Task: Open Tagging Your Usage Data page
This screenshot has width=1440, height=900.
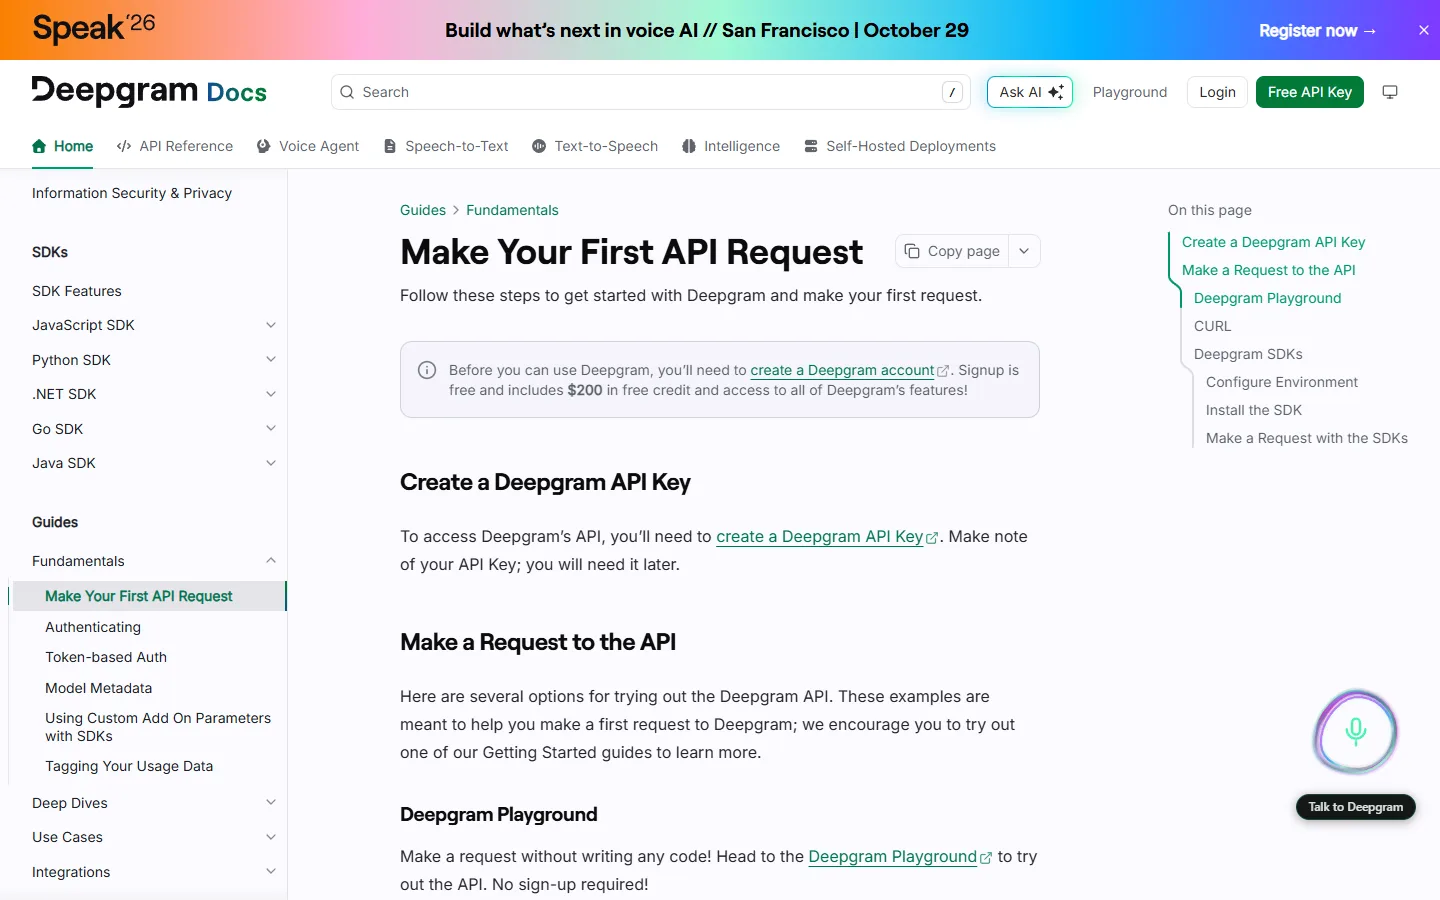Action: coord(129,766)
